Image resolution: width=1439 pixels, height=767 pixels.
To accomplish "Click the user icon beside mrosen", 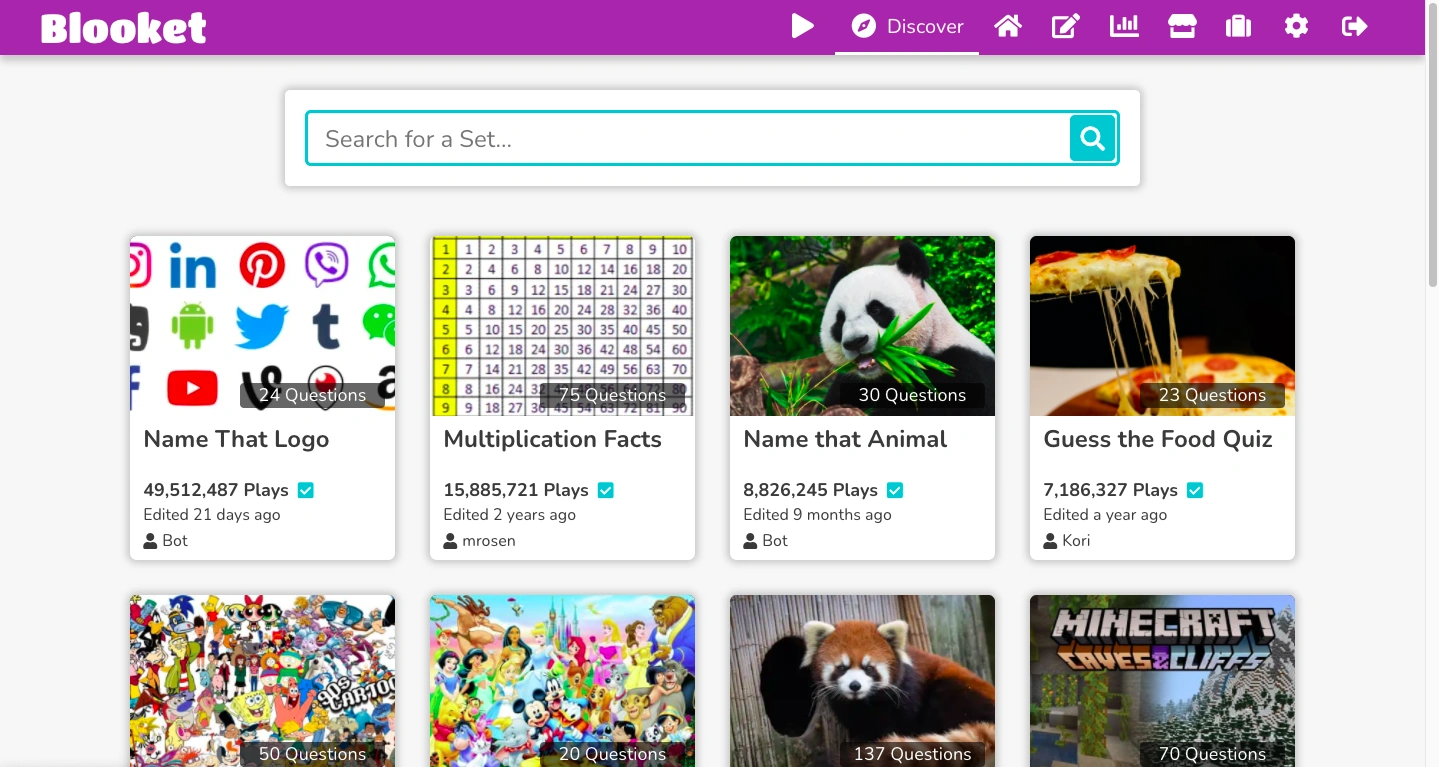I will click(x=450, y=541).
